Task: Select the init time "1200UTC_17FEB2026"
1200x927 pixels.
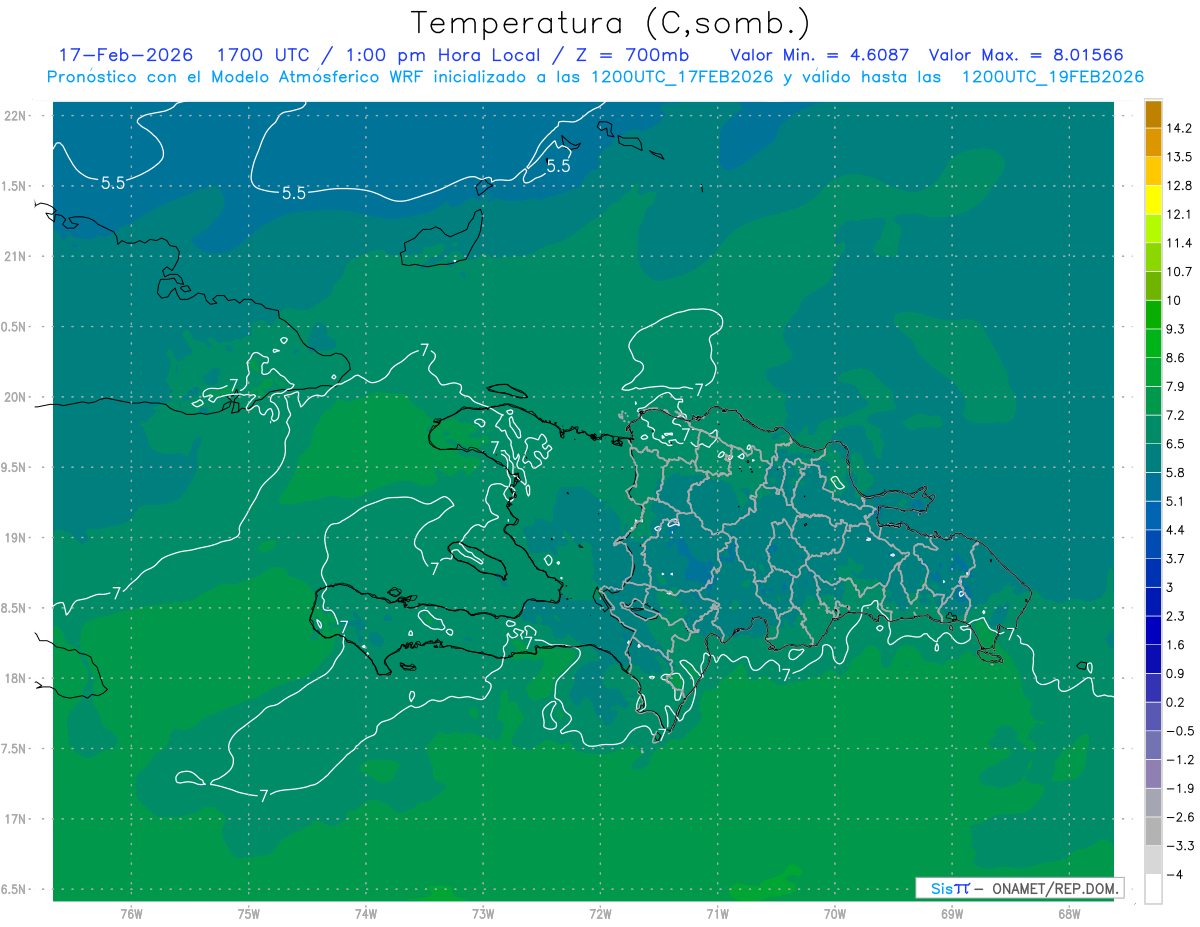Action: tap(680, 77)
